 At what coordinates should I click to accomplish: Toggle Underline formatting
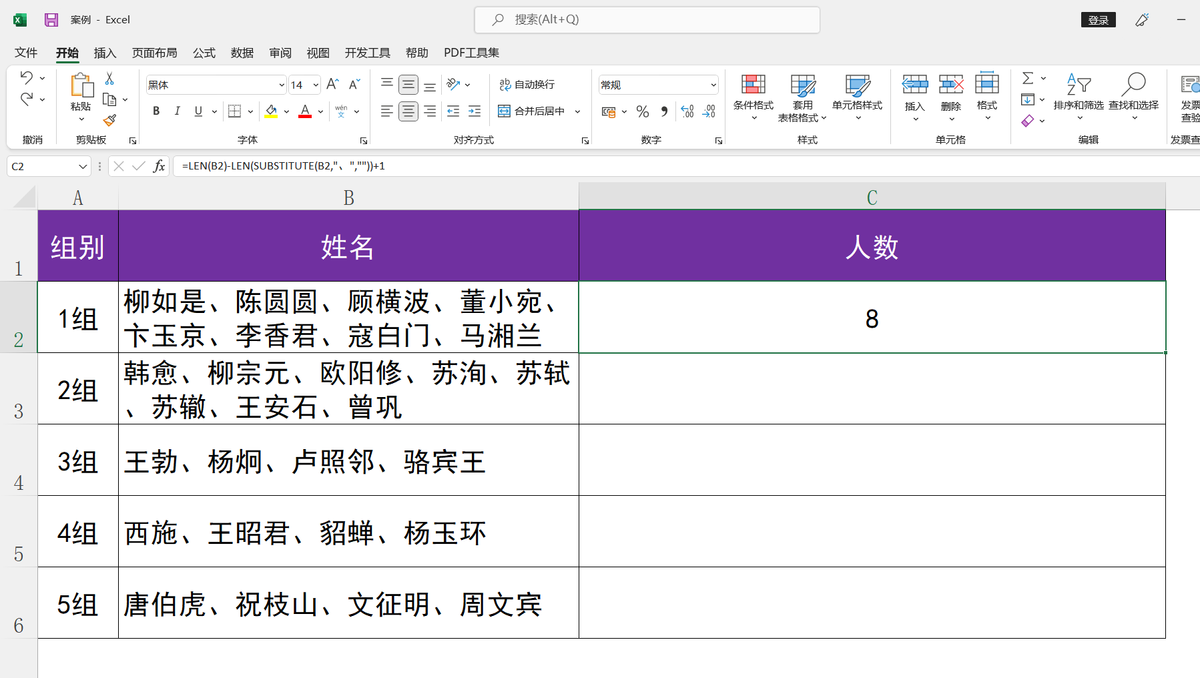click(x=198, y=111)
